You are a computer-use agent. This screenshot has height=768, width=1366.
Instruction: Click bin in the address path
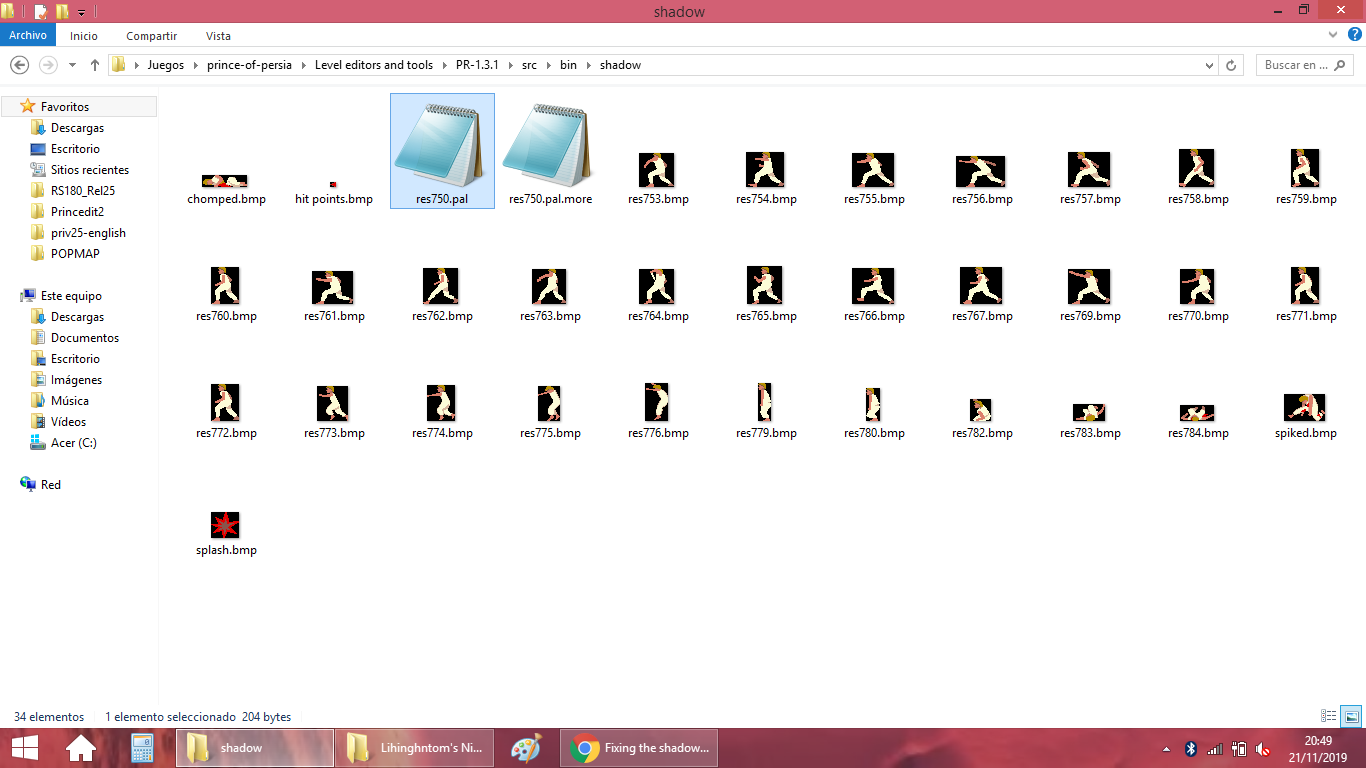coord(568,65)
